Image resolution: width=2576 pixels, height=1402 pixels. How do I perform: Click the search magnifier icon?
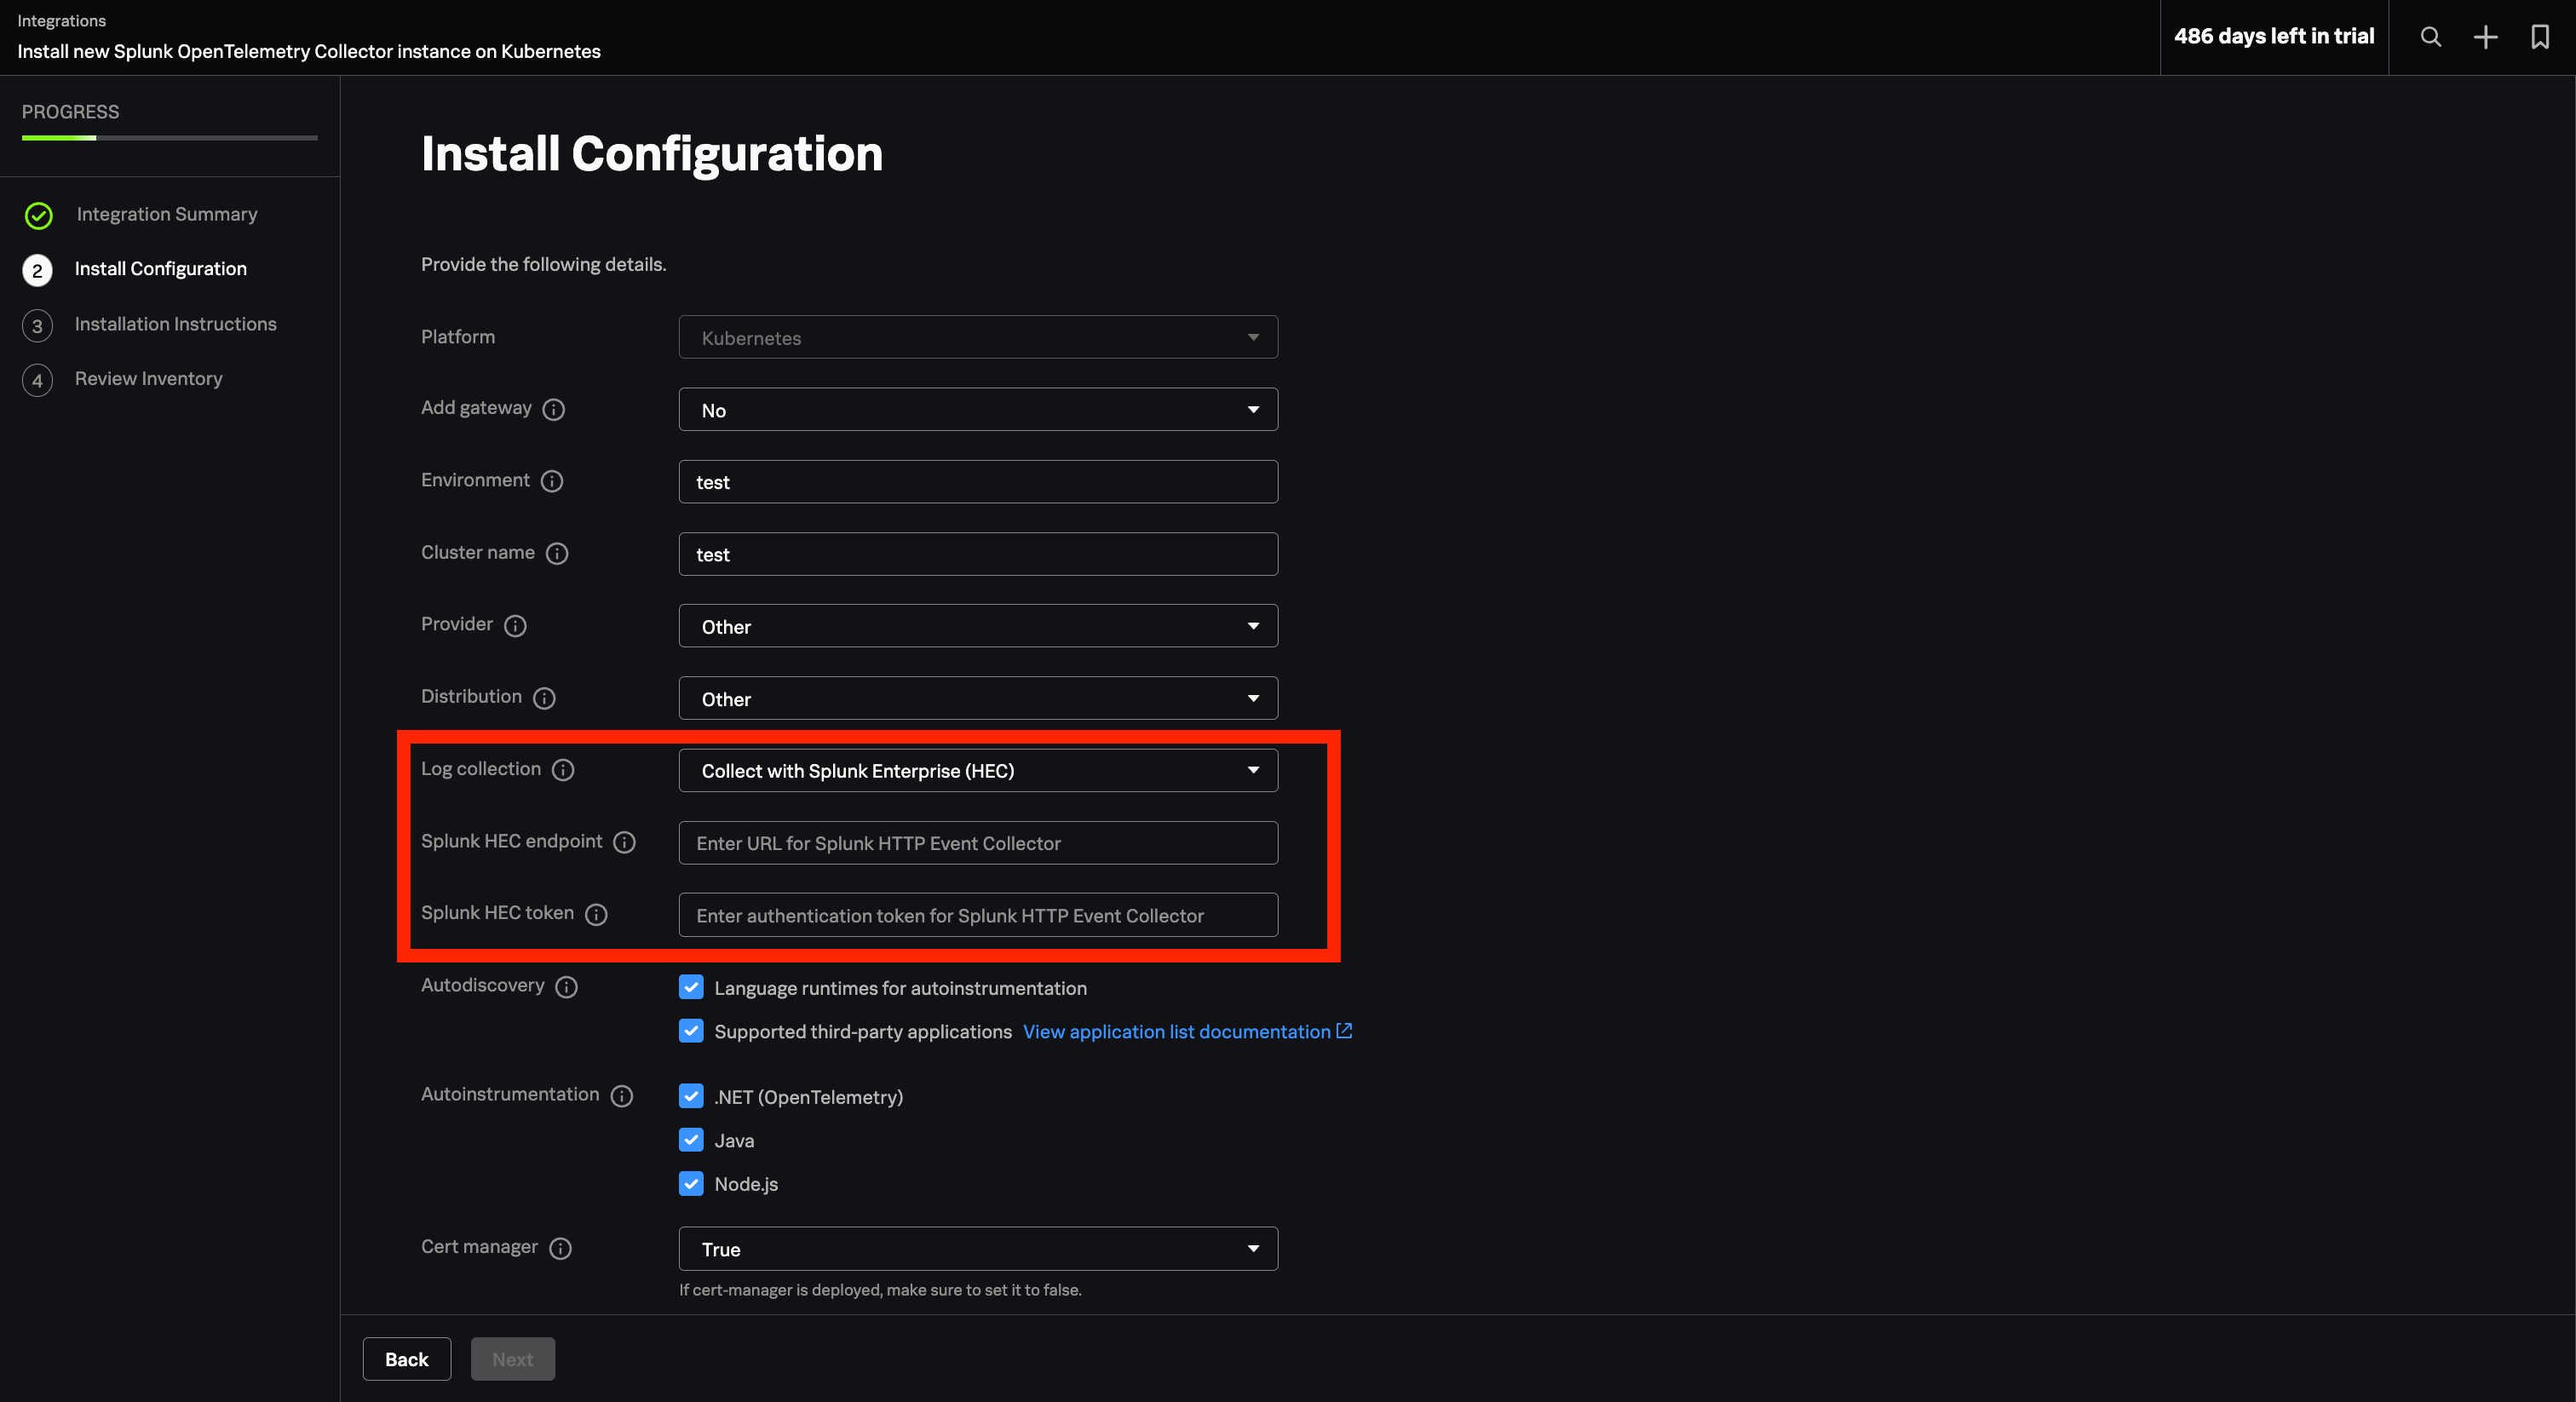click(x=2430, y=37)
